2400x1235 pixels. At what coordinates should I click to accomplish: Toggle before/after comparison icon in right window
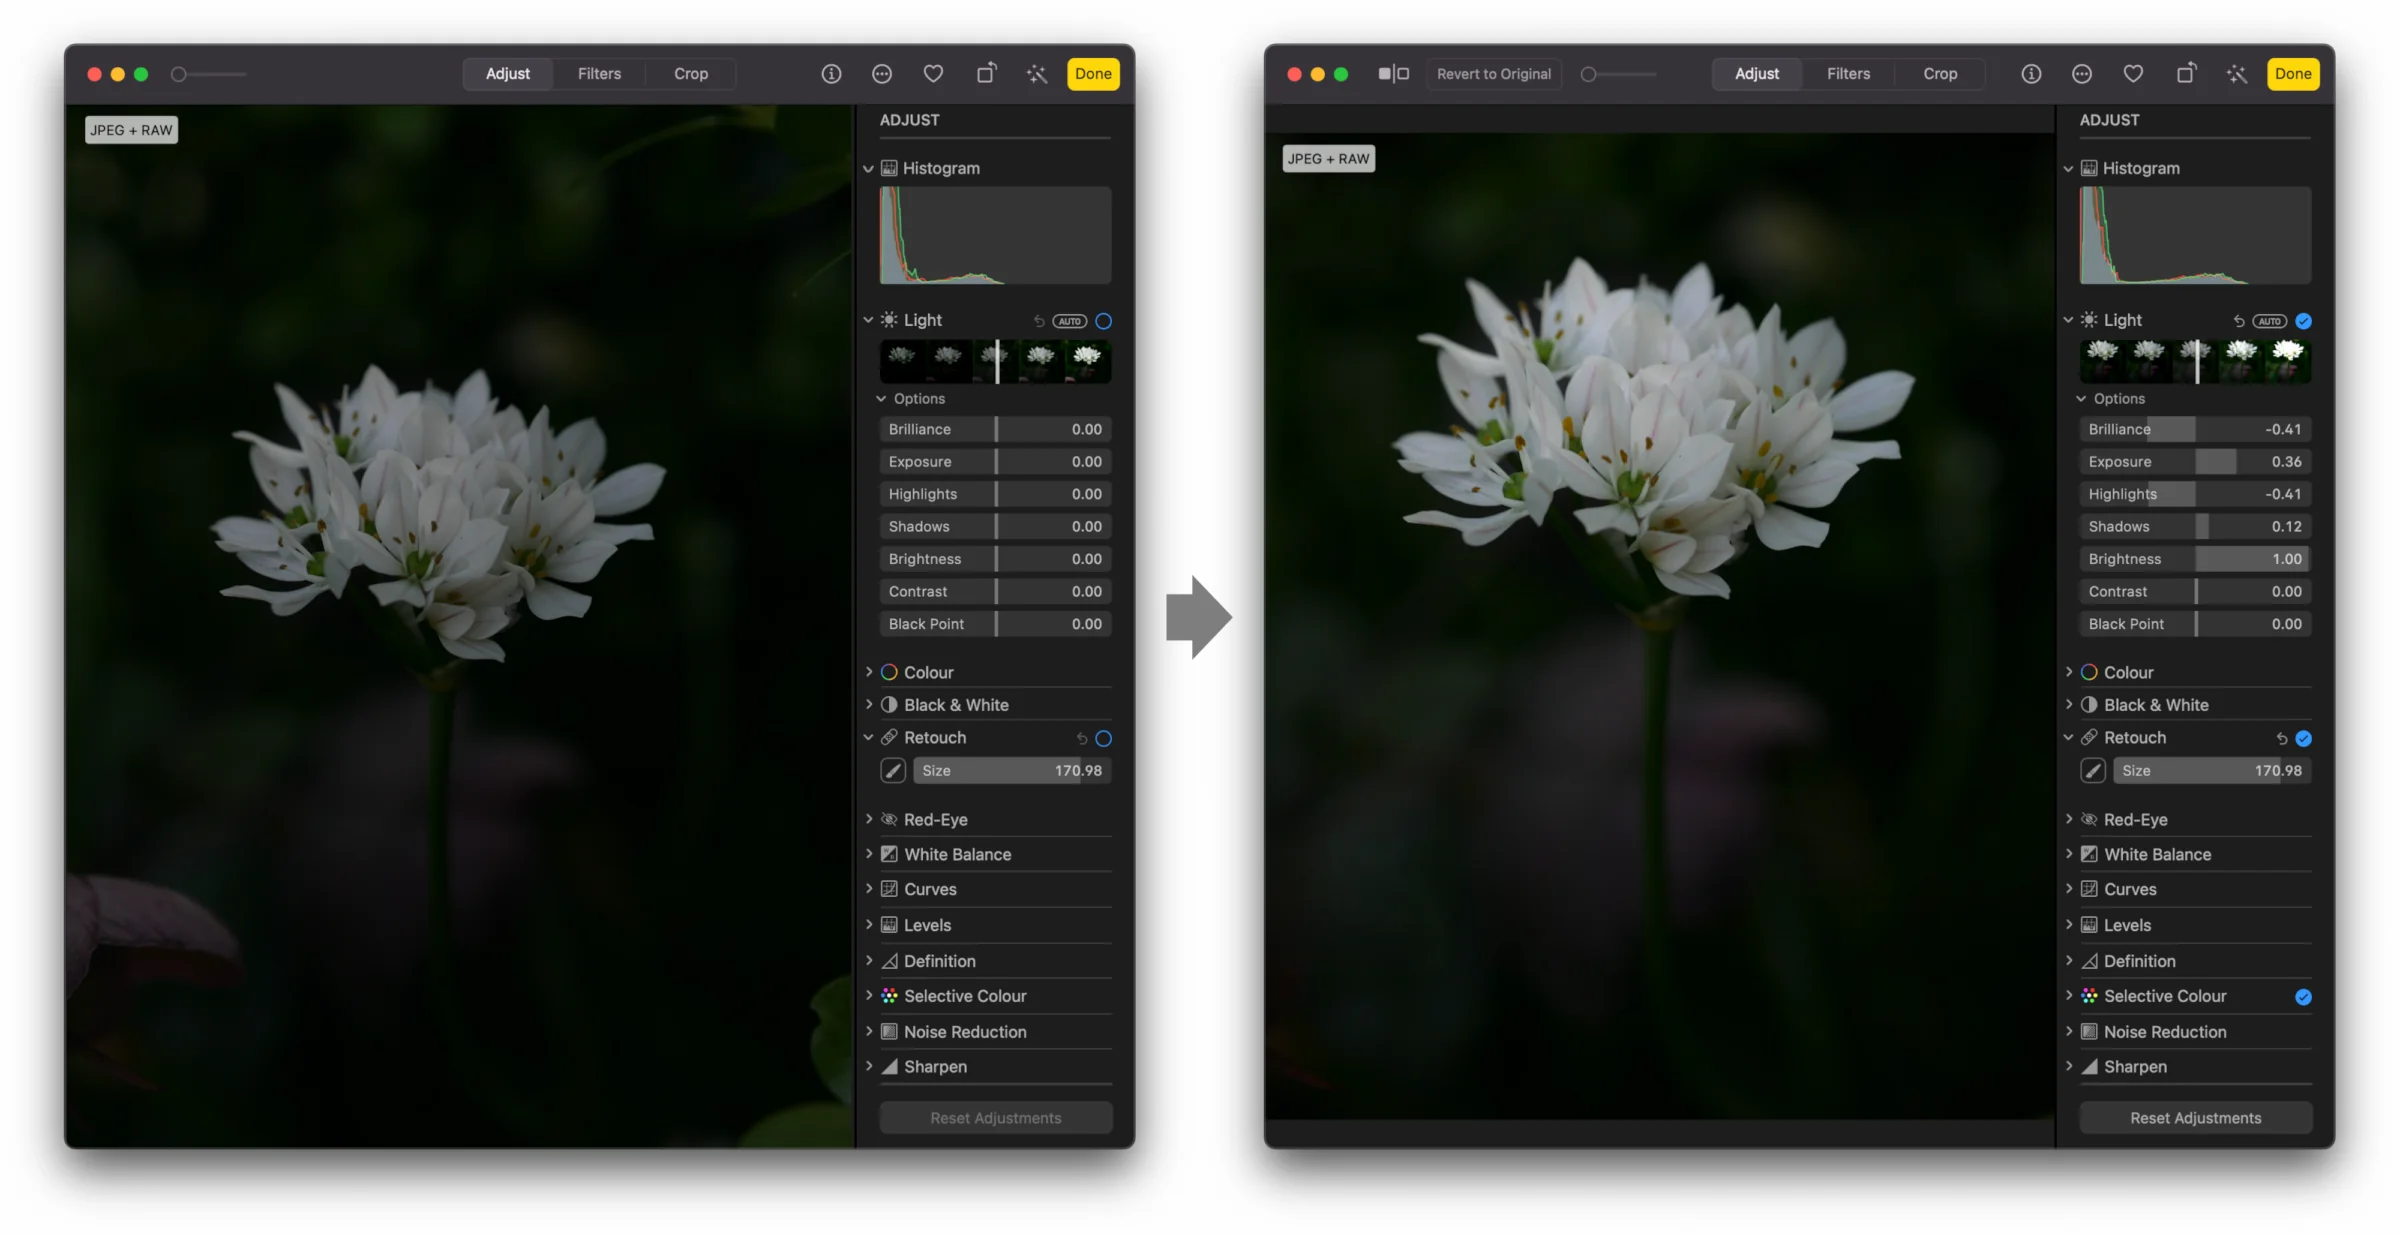point(1393,74)
